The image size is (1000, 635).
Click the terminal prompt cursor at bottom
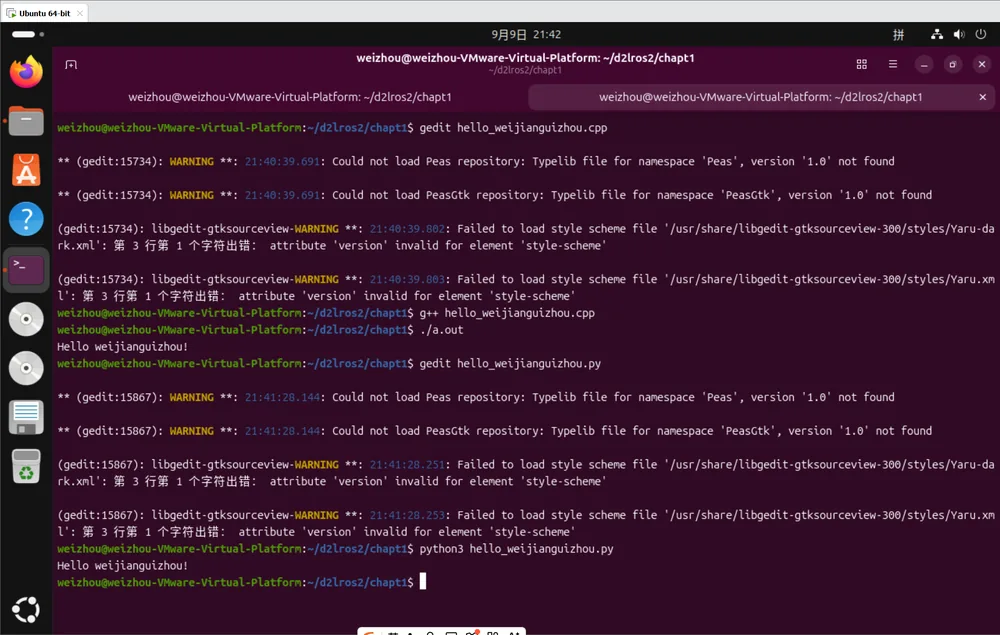click(422, 582)
